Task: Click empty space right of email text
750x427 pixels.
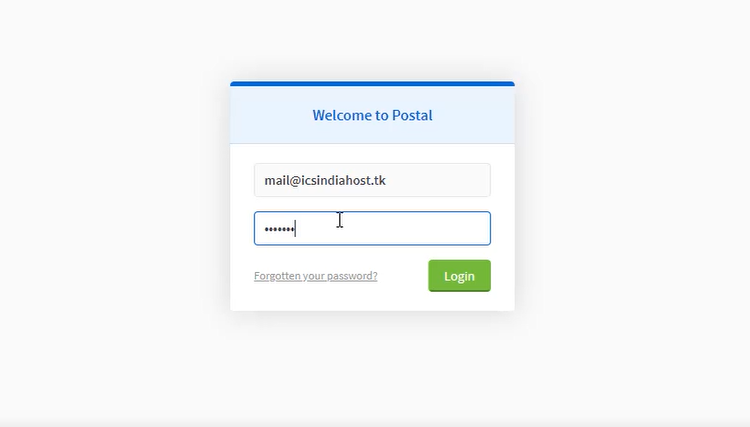Action: (x=438, y=180)
